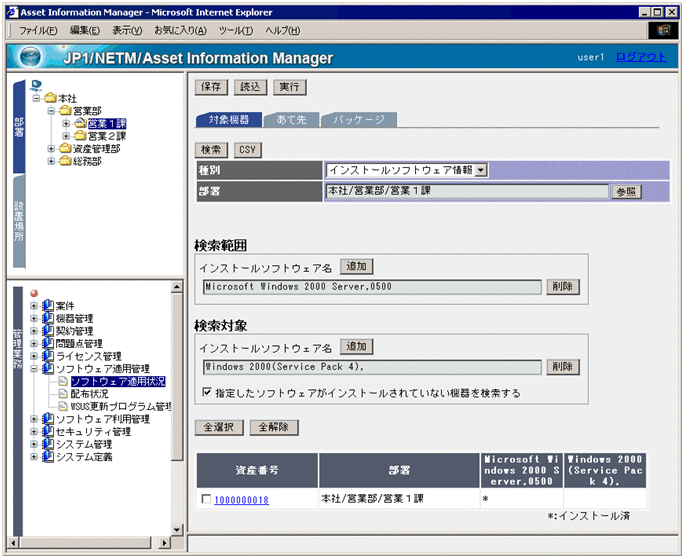Click the 機器管理 book icon
The height and width of the screenshot is (559, 685).
pyautogui.click(x=48, y=318)
